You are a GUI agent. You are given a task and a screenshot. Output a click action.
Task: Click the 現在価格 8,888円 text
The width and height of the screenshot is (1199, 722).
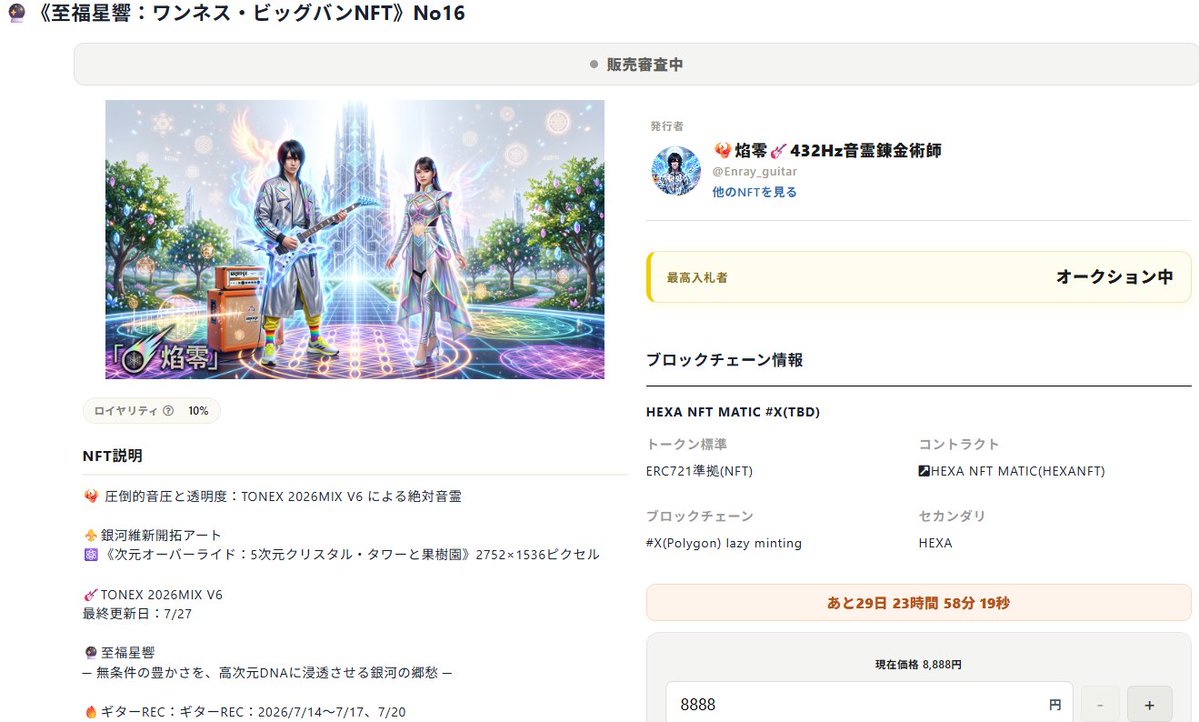918,665
